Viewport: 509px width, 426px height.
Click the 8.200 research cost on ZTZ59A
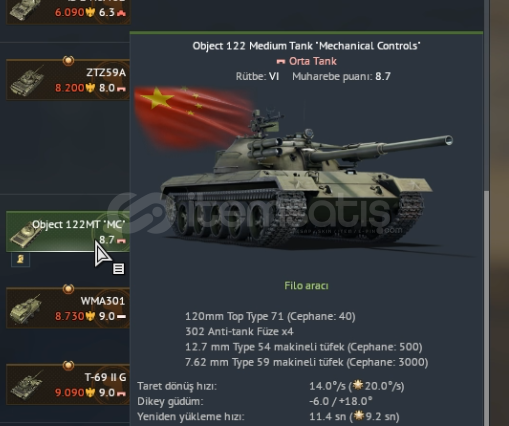pyautogui.click(x=70, y=88)
